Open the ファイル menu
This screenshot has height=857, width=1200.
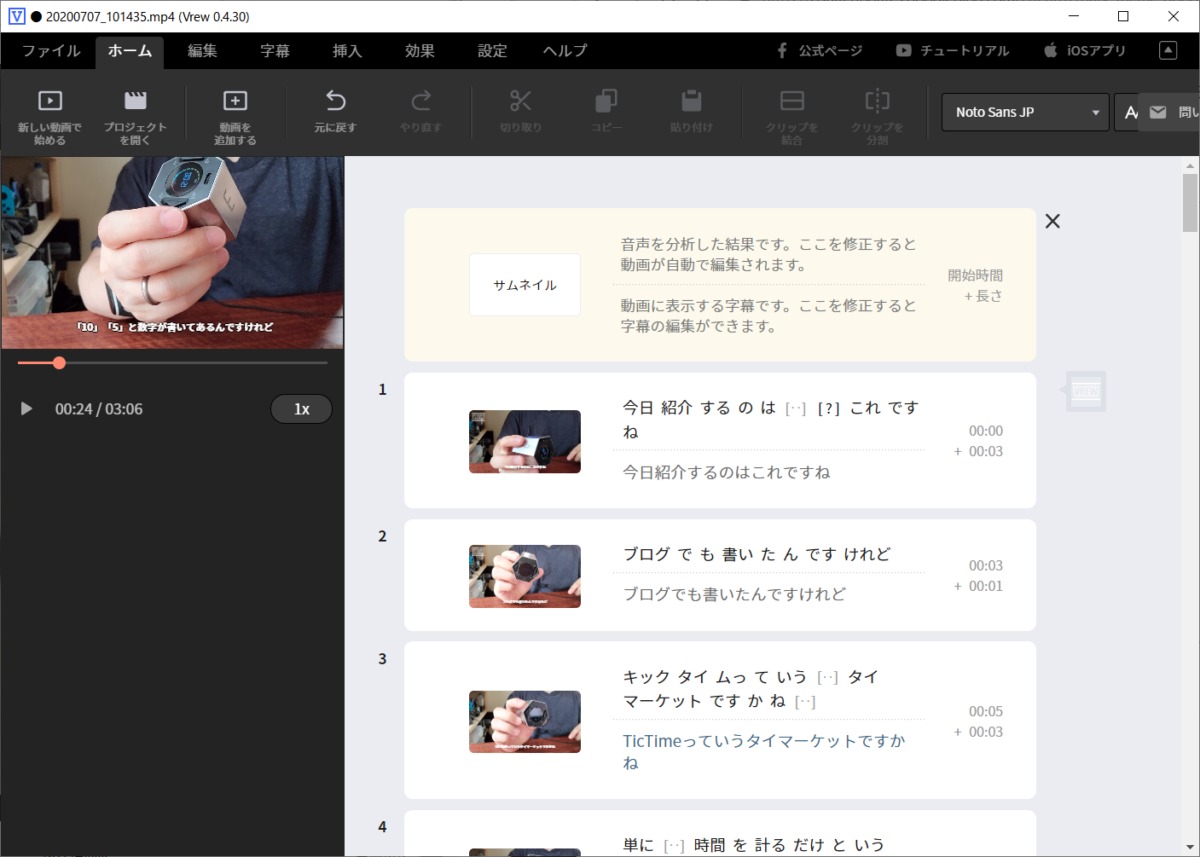(51, 51)
